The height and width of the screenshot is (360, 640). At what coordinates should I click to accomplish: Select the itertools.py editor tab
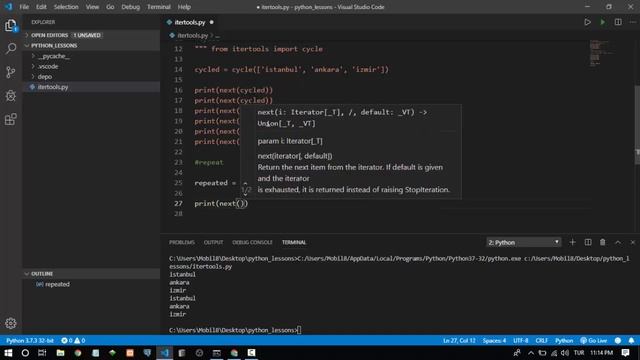(190, 22)
